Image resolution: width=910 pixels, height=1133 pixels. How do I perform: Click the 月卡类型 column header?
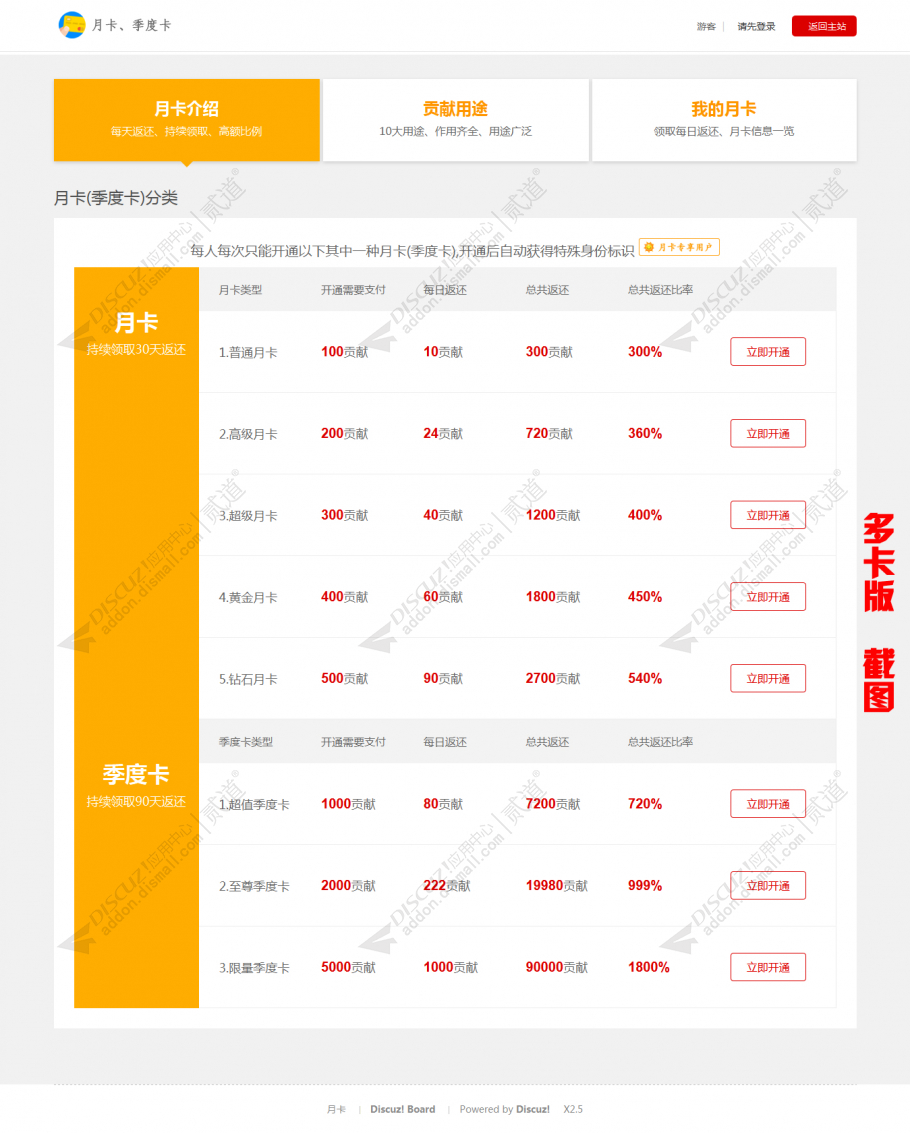pos(241,290)
